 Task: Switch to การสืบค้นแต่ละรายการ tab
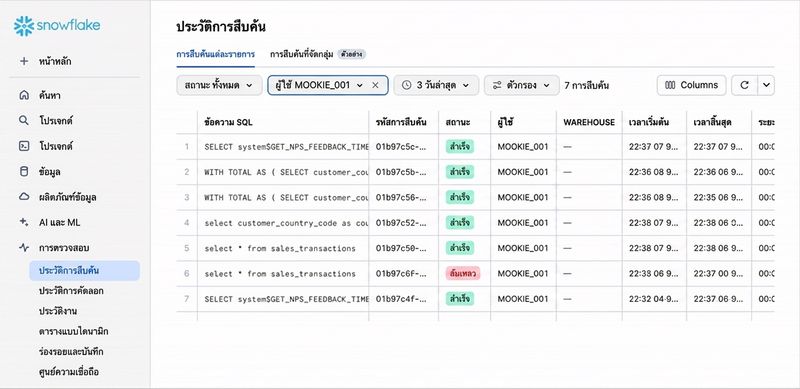[215, 54]
